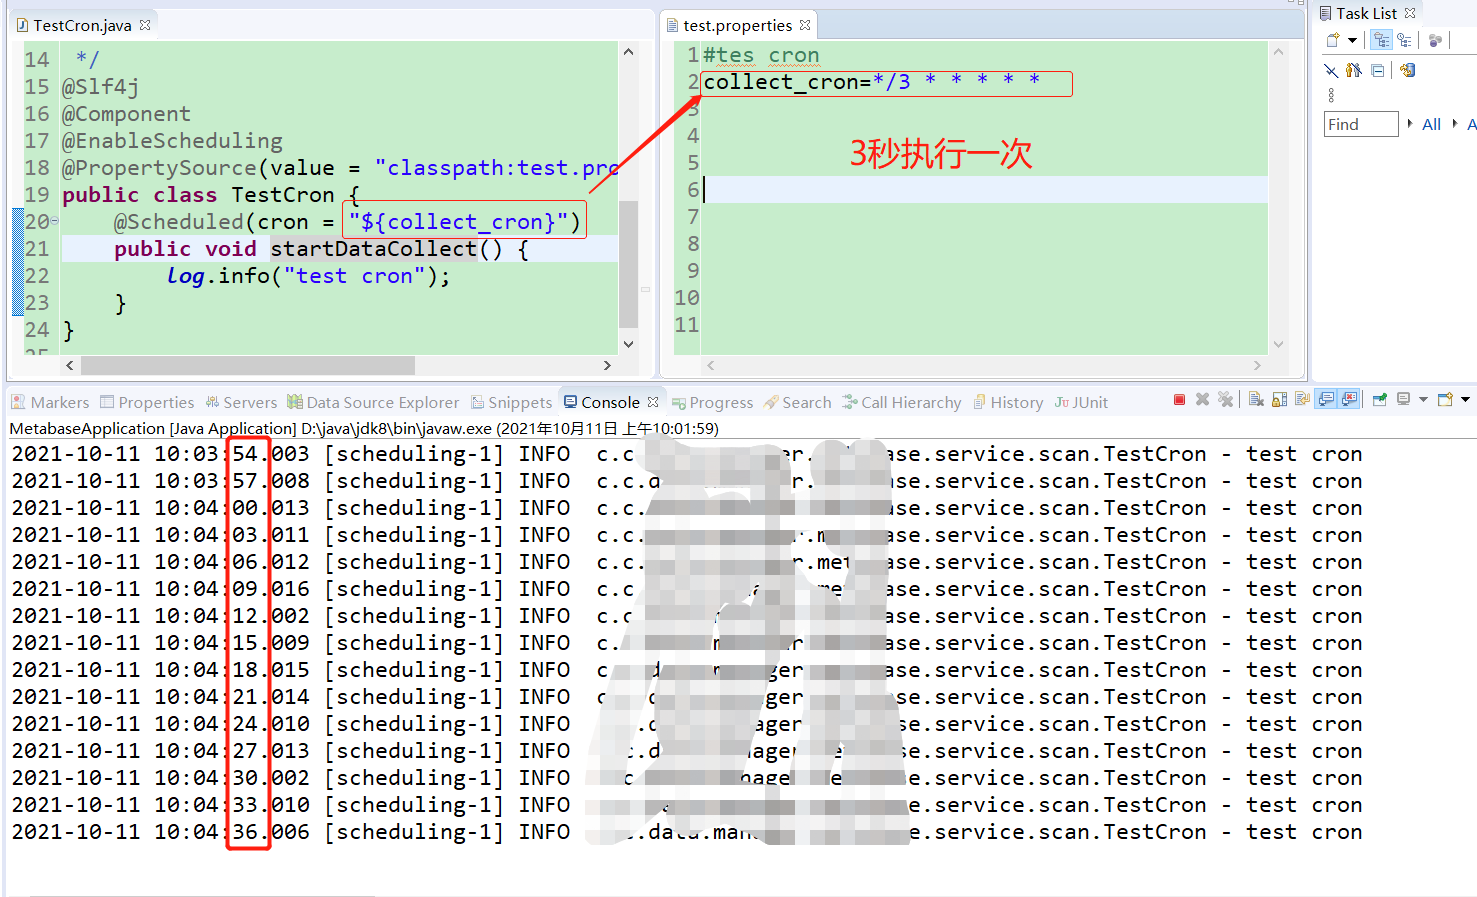Open New Task dropdown arrow
This screenshot has height=897, width=1477.
click(x=1352, y=41)
